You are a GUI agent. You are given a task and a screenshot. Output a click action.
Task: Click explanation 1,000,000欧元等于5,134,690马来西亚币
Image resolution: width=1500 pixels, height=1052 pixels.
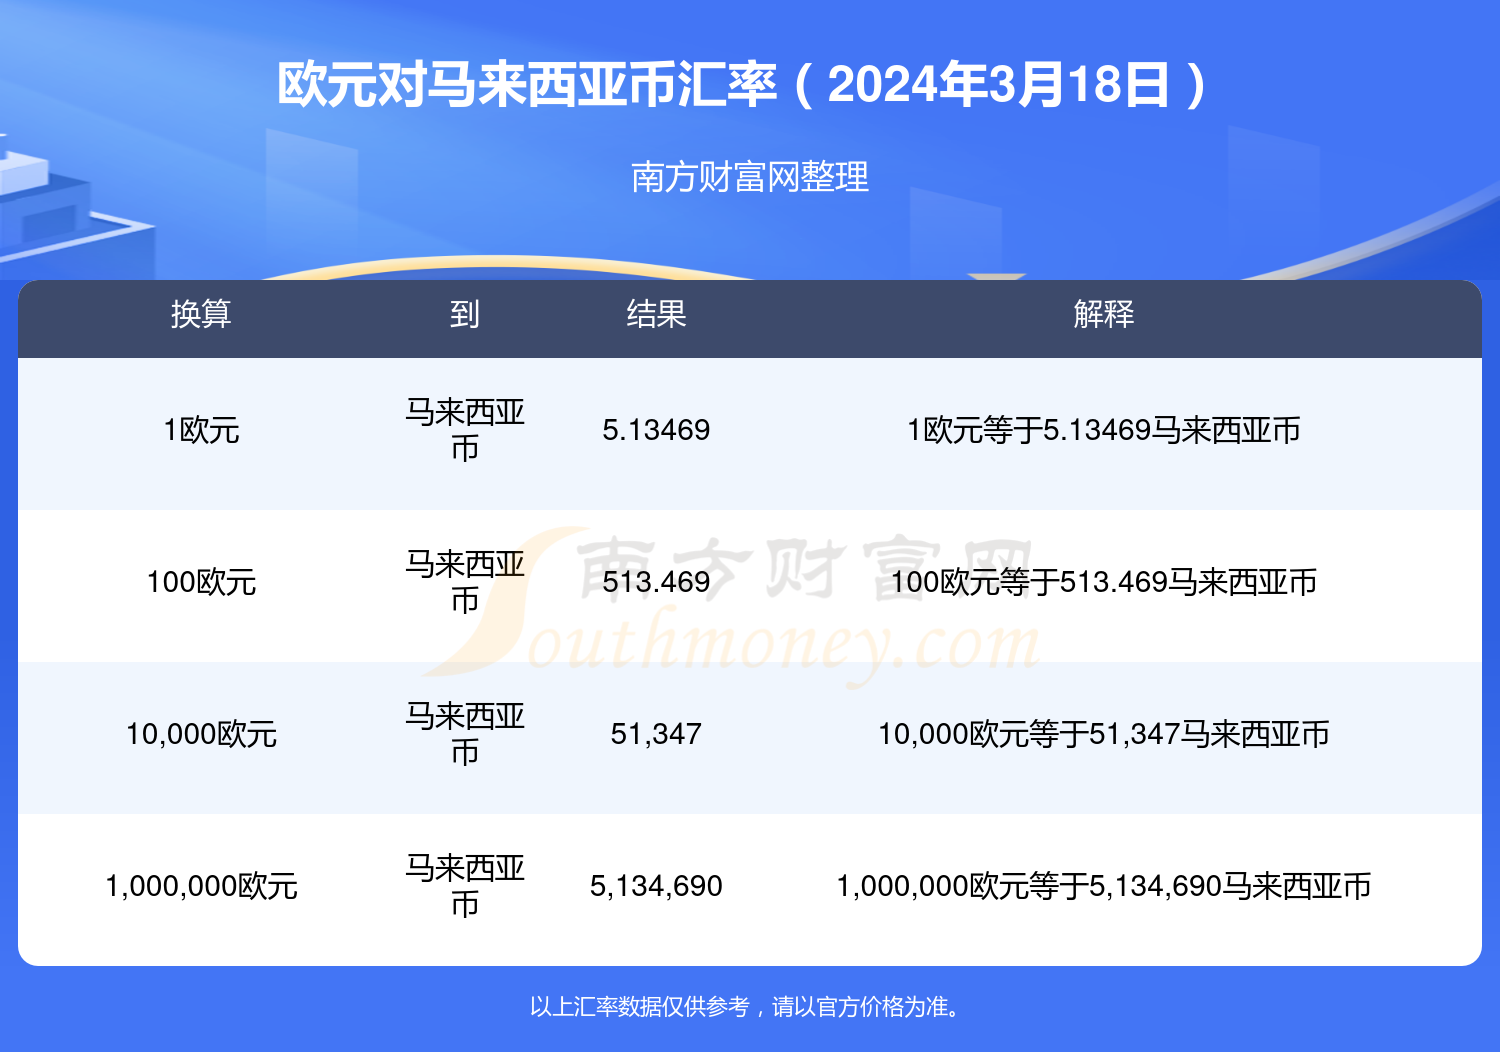(x=1104, y=886)
